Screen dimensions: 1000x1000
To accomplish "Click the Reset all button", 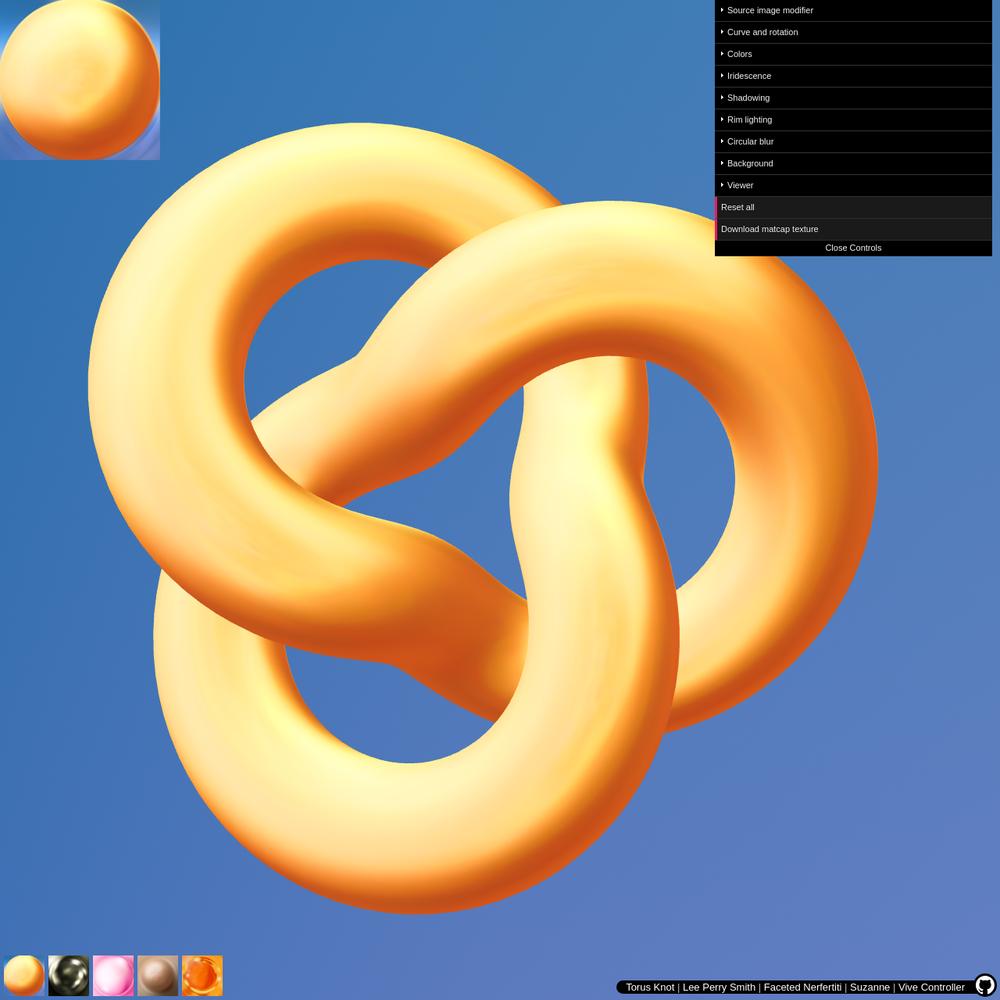I will pos(853,207).
